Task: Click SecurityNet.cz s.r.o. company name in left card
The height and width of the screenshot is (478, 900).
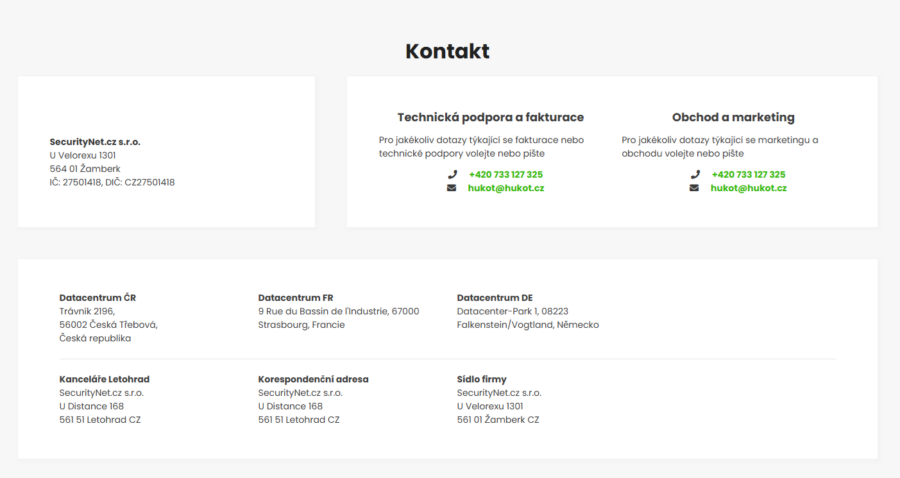Action: coord(95,142)
